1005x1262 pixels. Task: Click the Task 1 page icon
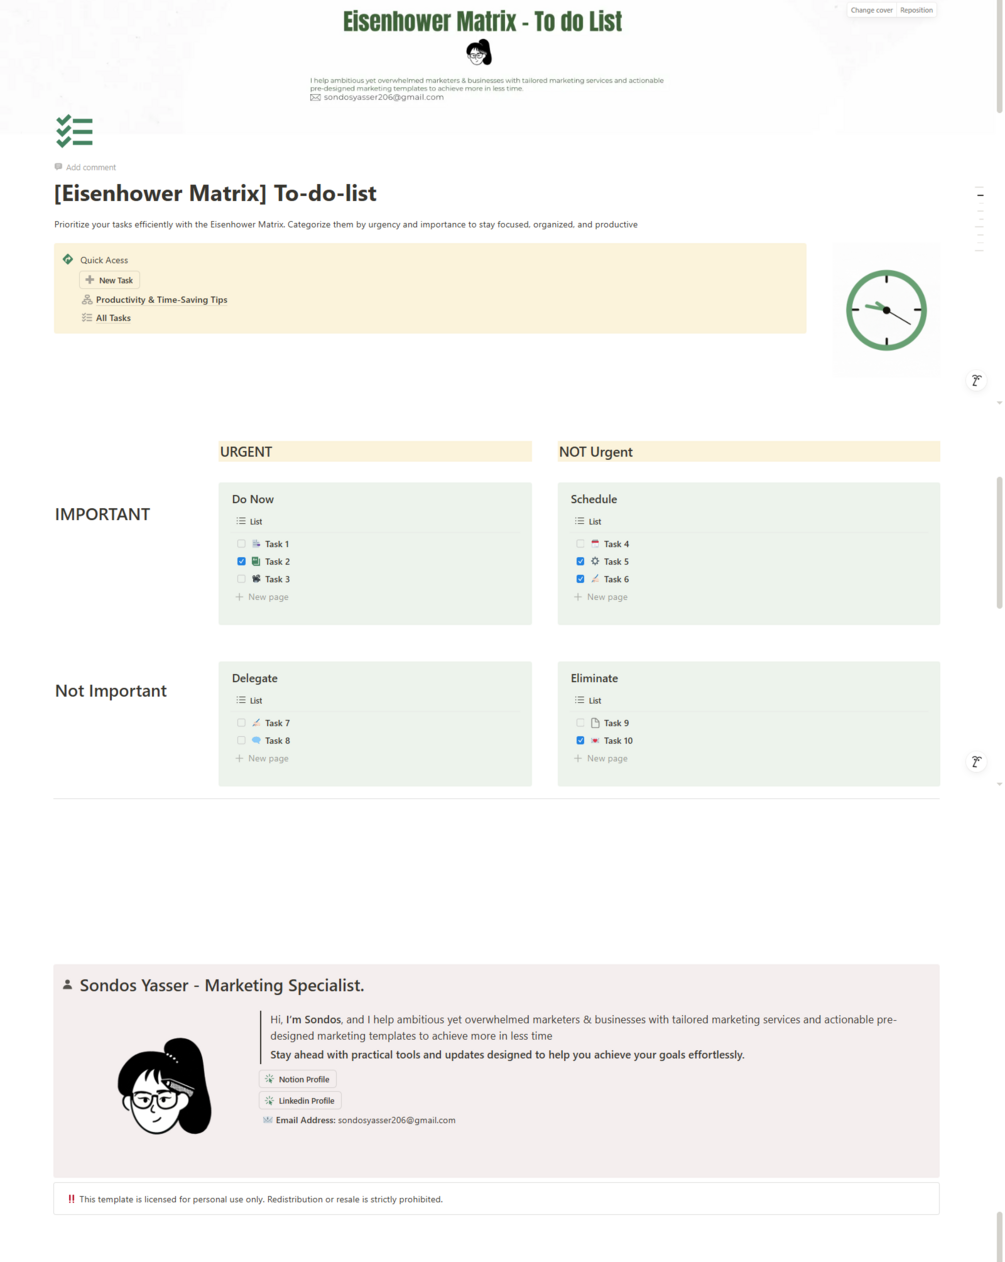(x=256, y=544)
